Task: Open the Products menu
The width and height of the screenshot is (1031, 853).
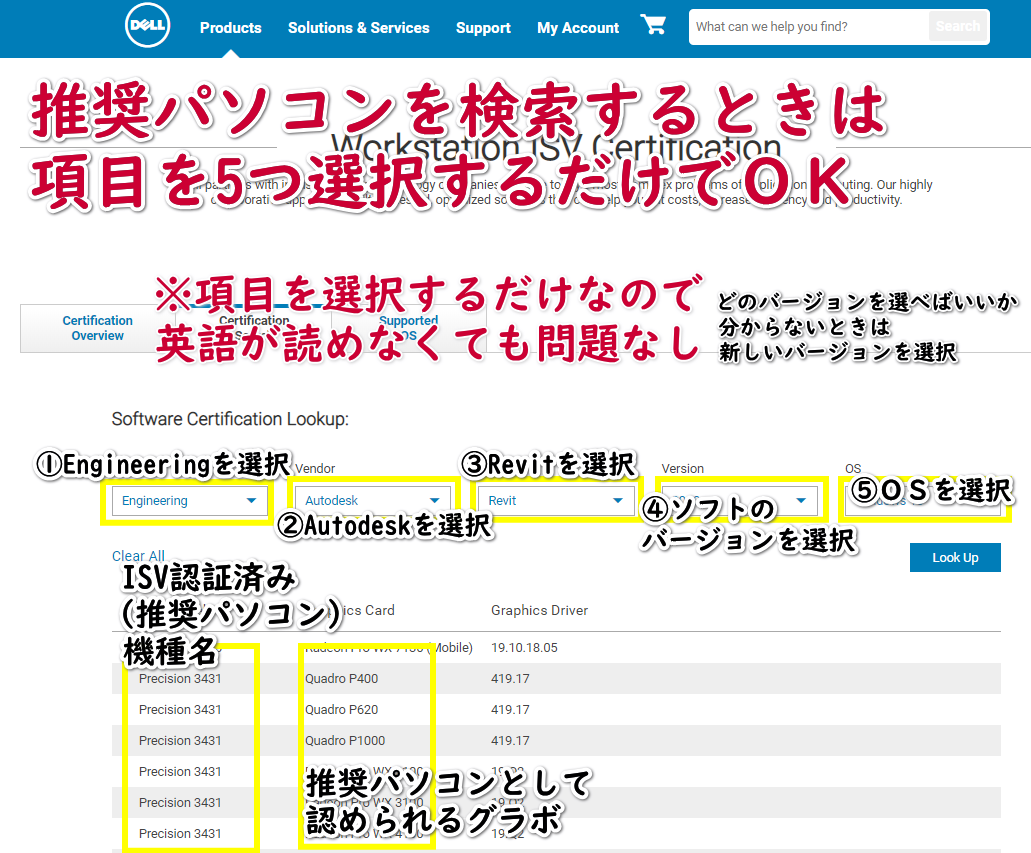Action: (231, 28)
